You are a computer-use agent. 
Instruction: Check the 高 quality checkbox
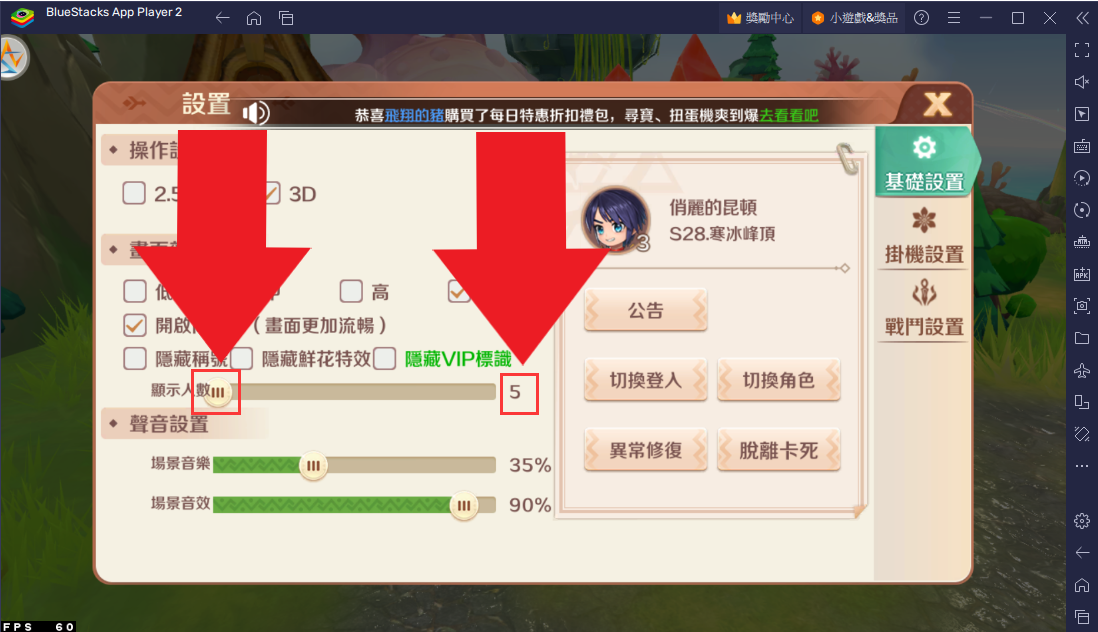[x=351, y=291]
